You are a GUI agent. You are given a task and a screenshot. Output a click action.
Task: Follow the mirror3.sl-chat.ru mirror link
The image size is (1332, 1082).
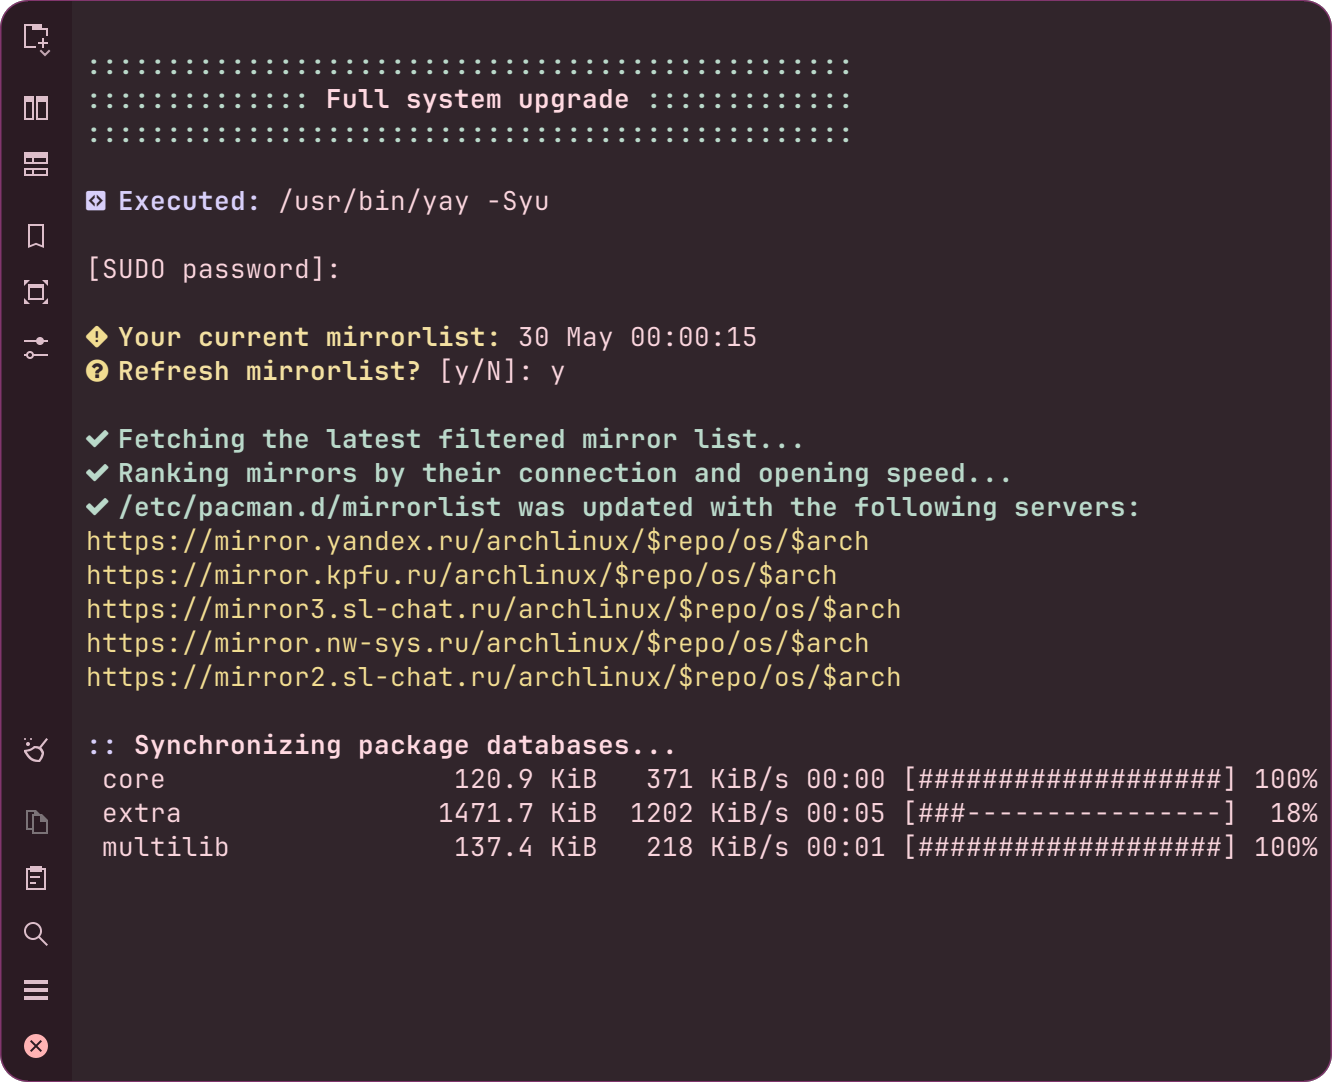point(494,609)
